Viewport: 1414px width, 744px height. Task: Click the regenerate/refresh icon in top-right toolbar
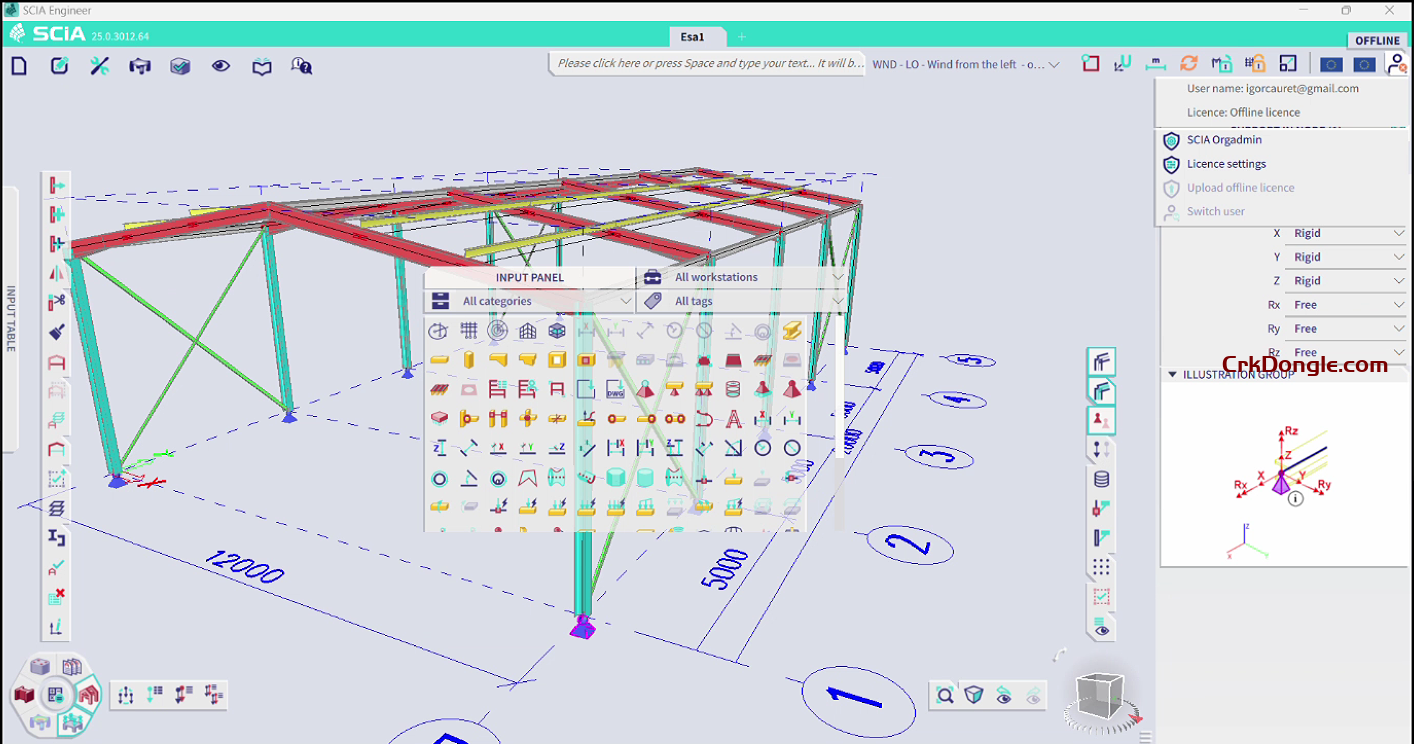(x=1189, y=63)
